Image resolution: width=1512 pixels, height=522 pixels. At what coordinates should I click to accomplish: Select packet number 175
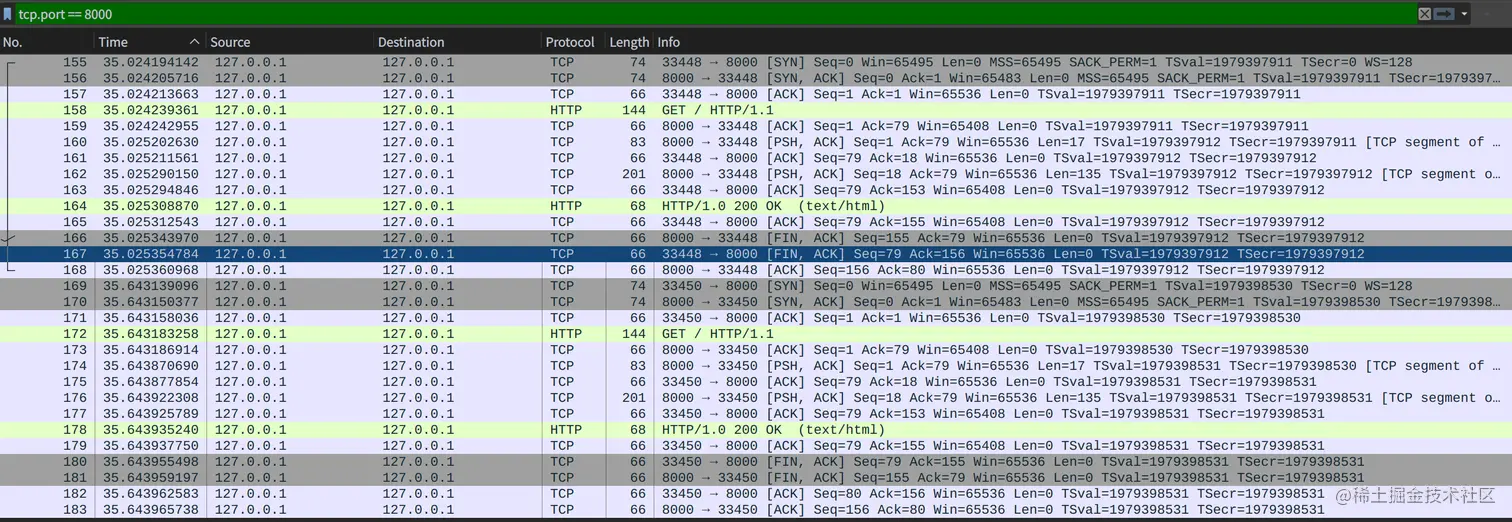756,382
